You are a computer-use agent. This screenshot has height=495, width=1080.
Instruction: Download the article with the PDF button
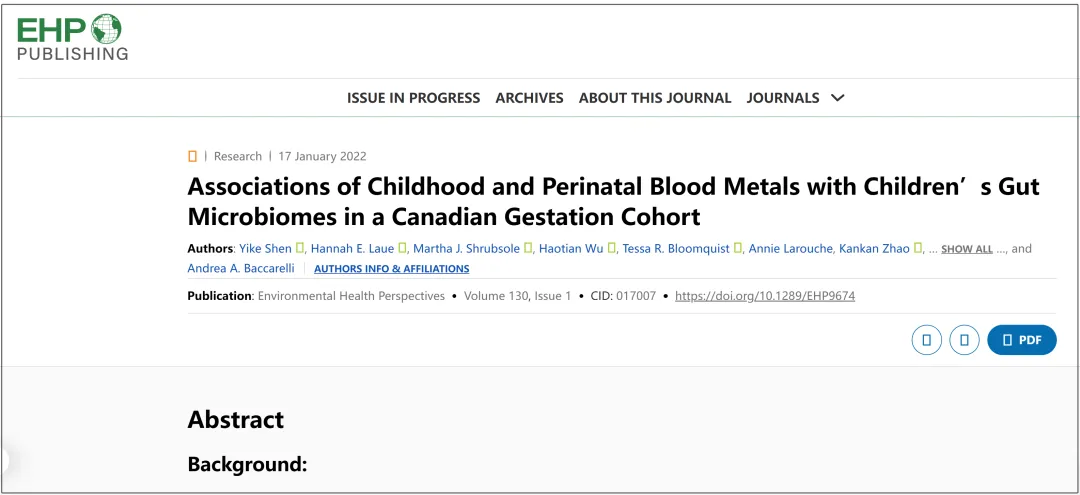pyautogui.click(x=1021, y=340)
